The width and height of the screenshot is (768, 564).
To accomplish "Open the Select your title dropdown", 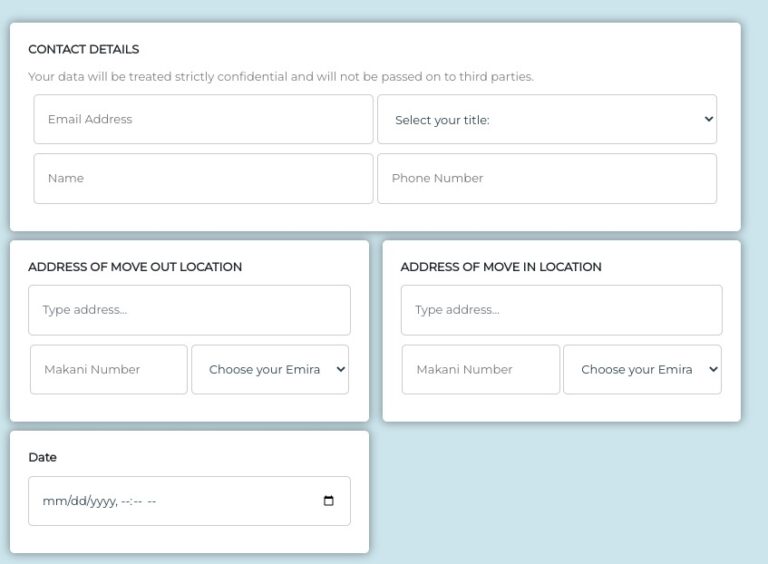I will (x=547, y=119).
